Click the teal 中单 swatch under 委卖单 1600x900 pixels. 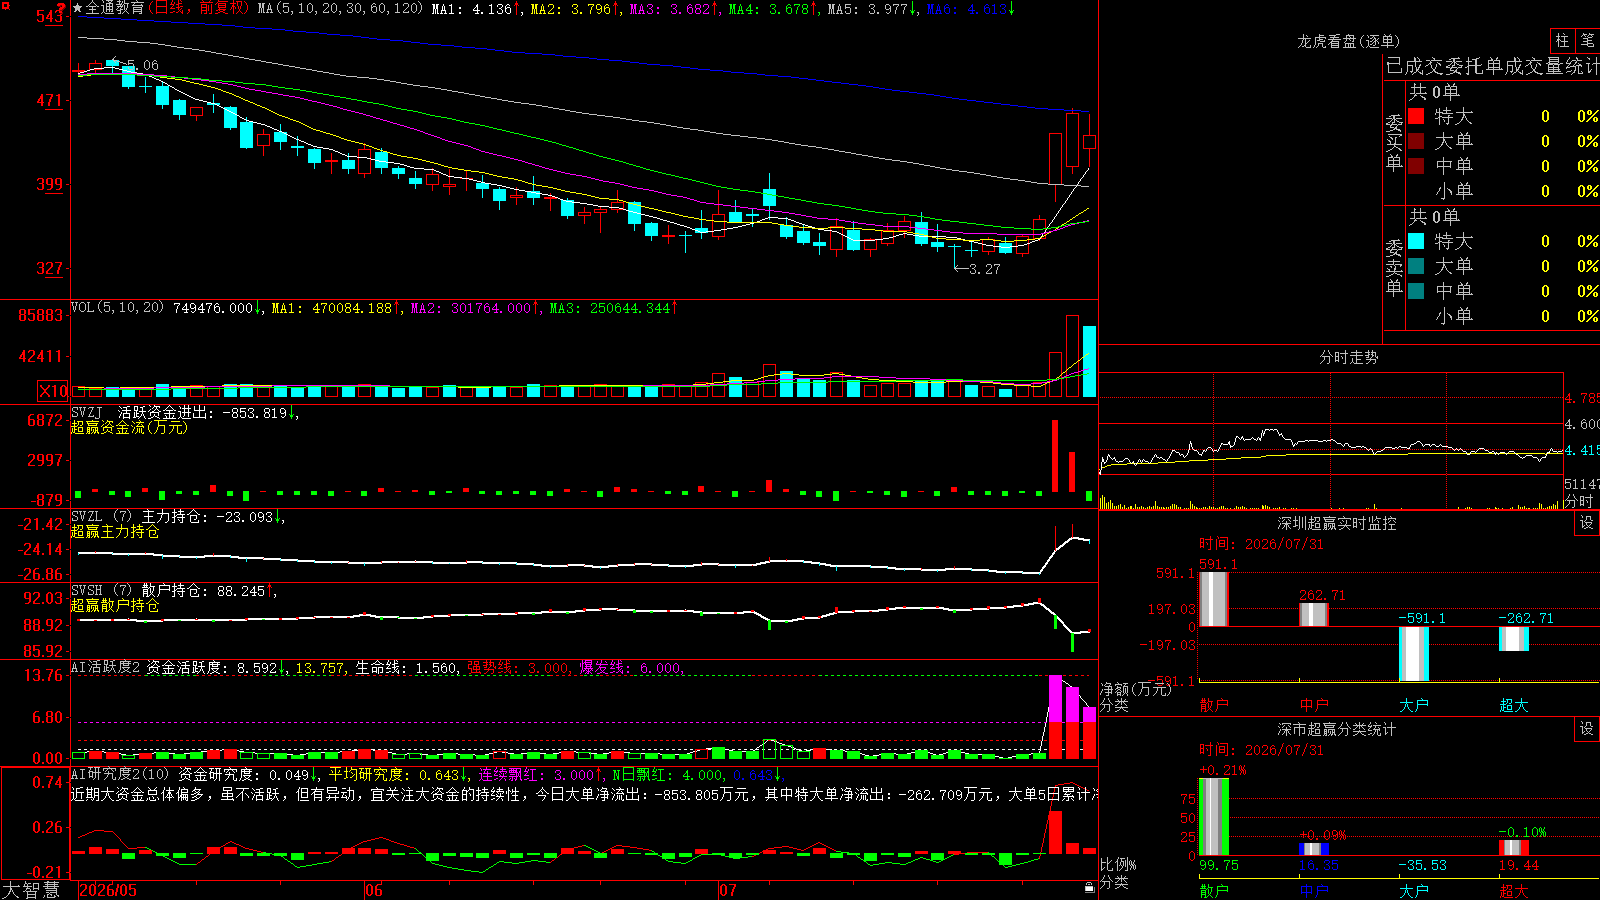[x=1416, y=291]
